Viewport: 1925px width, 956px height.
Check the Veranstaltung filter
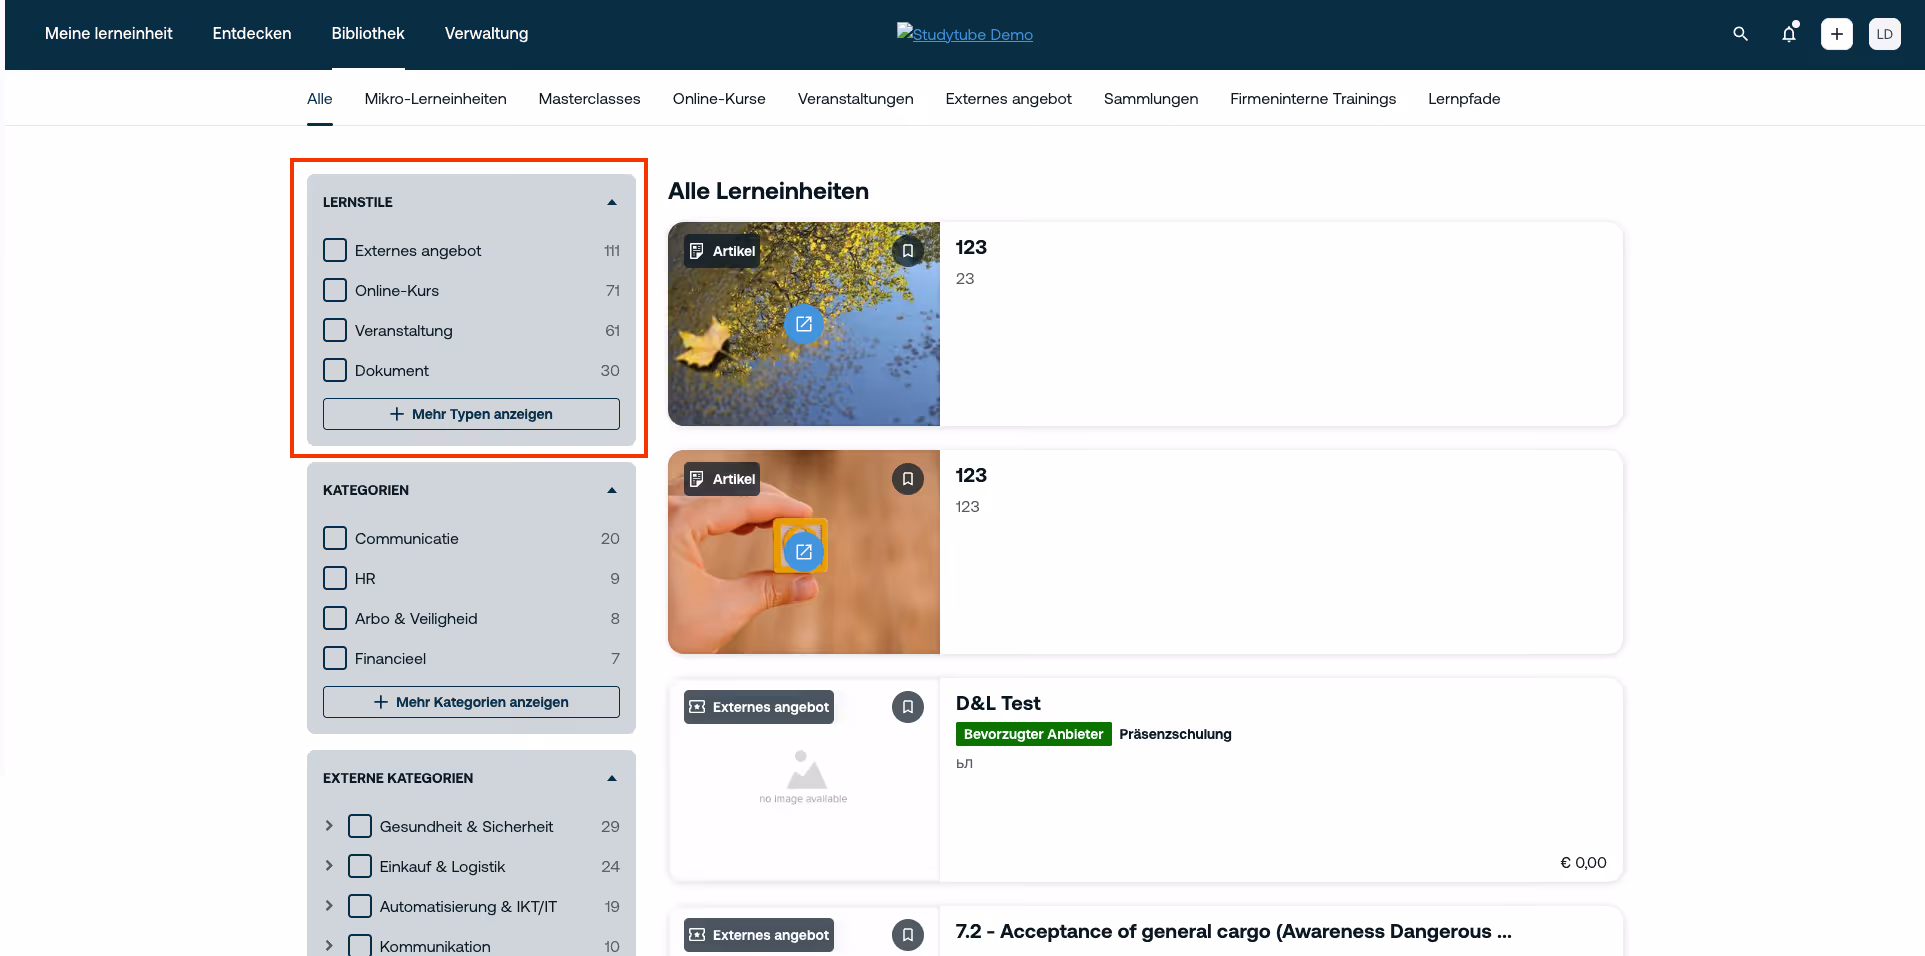pos(335,330)
